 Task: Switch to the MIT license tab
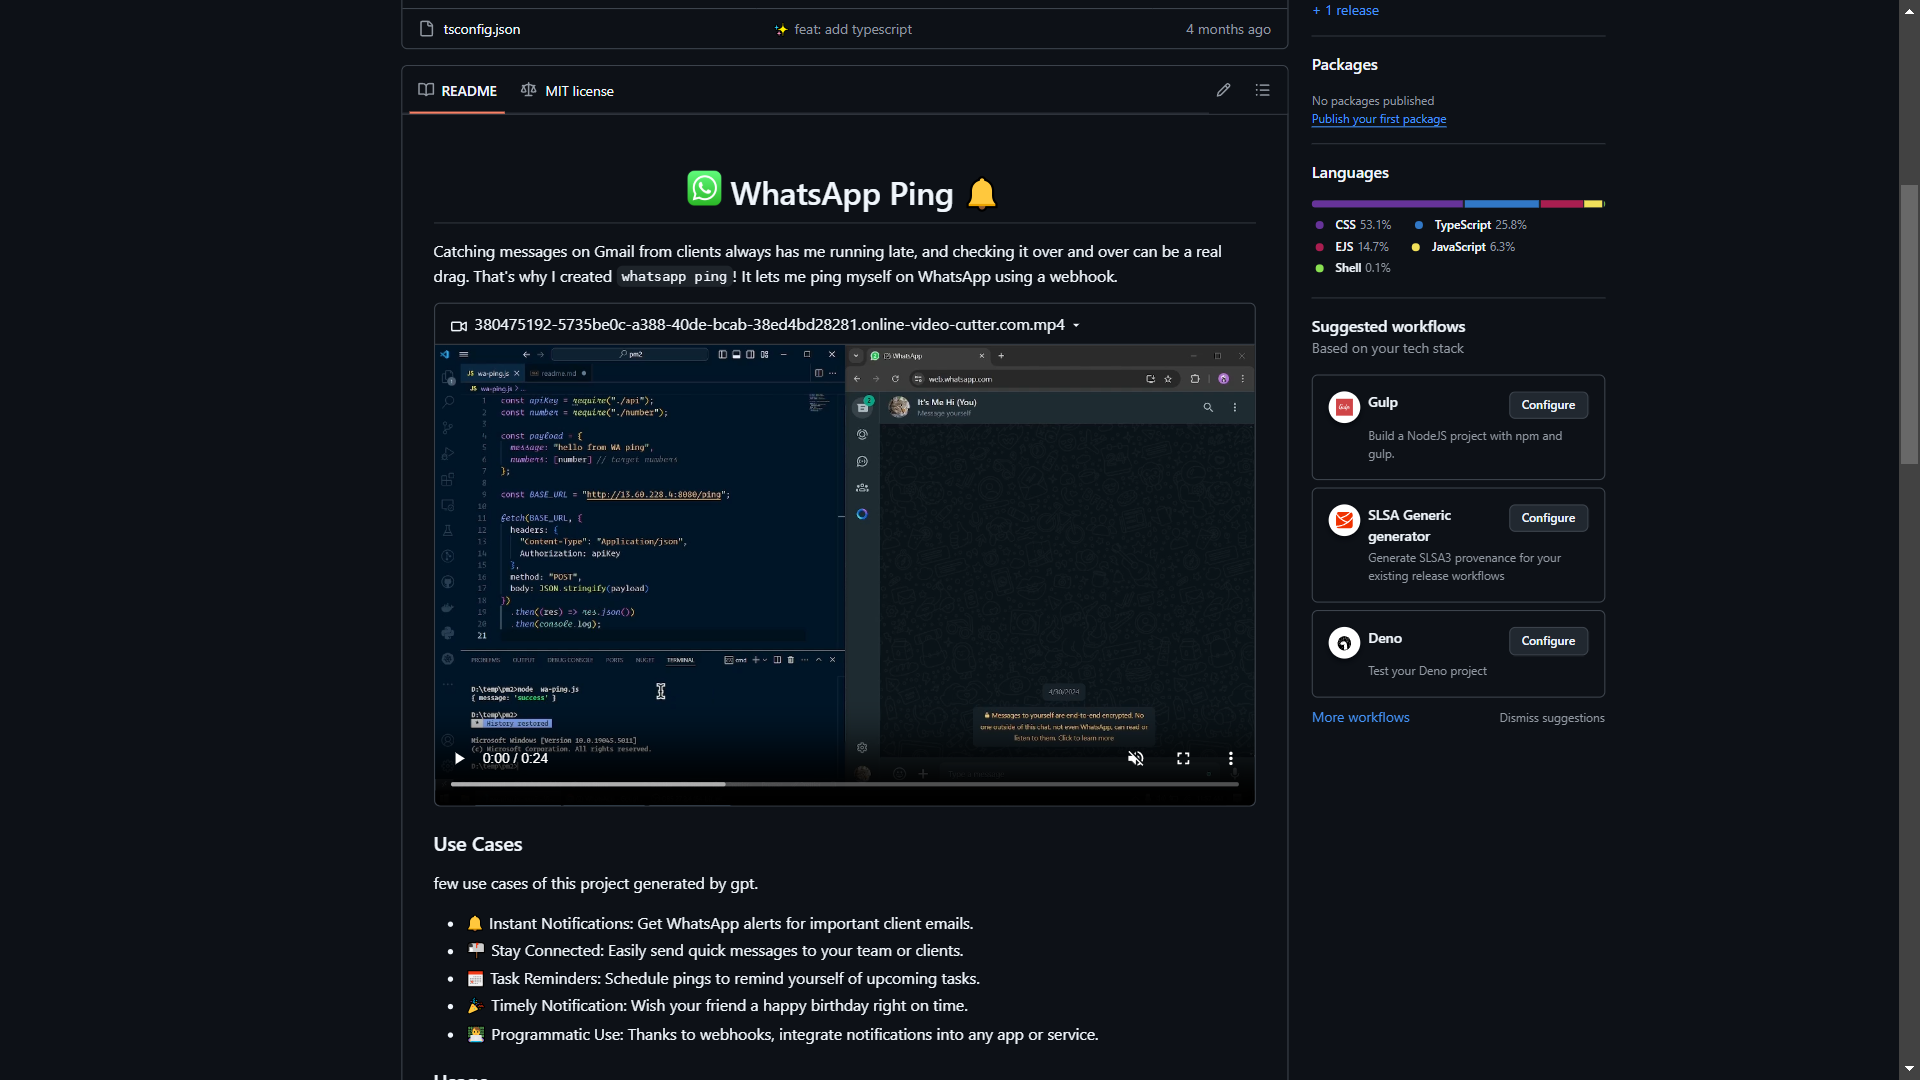567,91
